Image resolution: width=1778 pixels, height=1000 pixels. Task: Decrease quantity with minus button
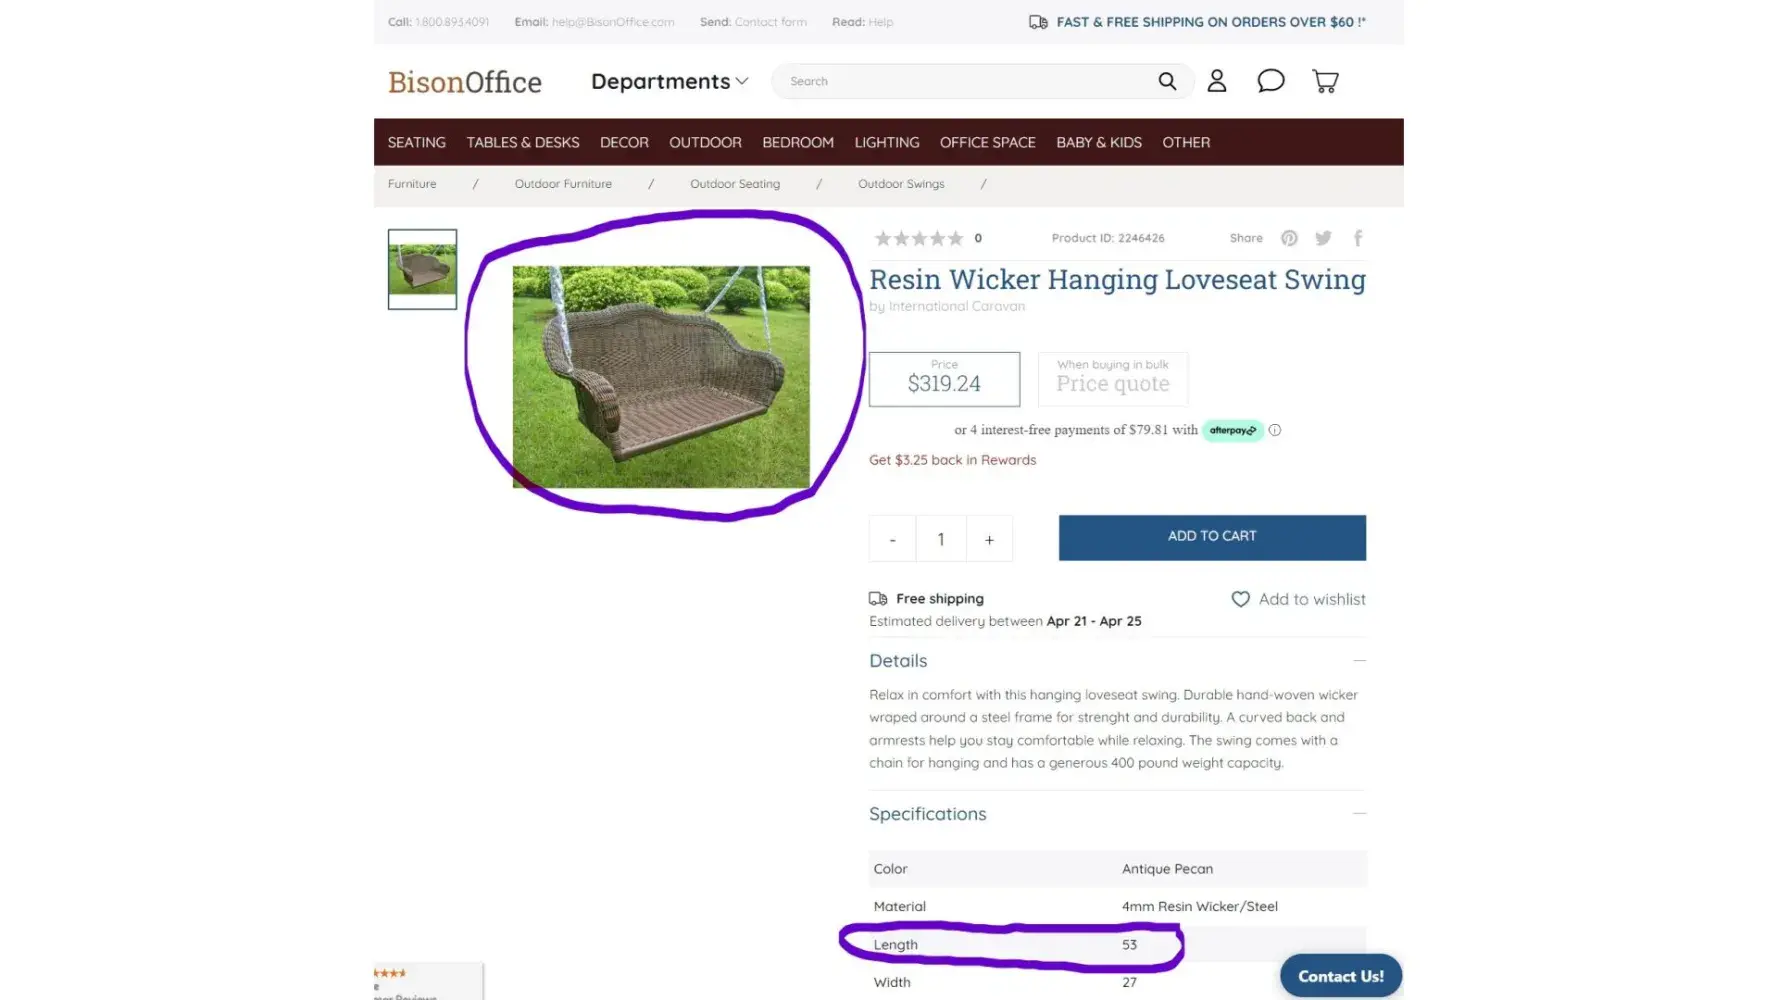tap(892, 539)
